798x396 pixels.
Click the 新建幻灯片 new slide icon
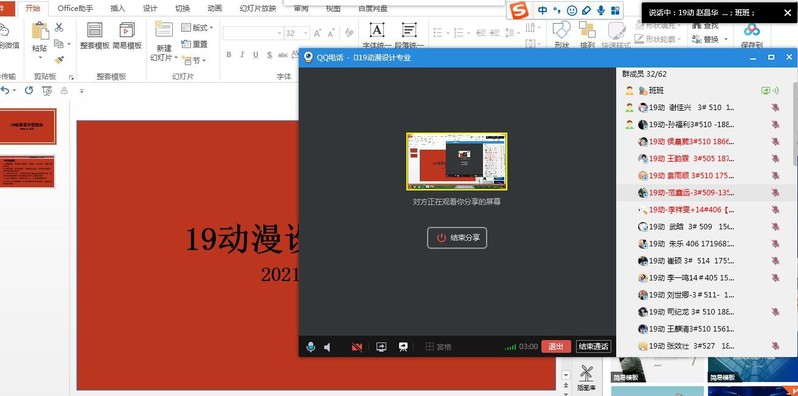click(x=164, y=30)
